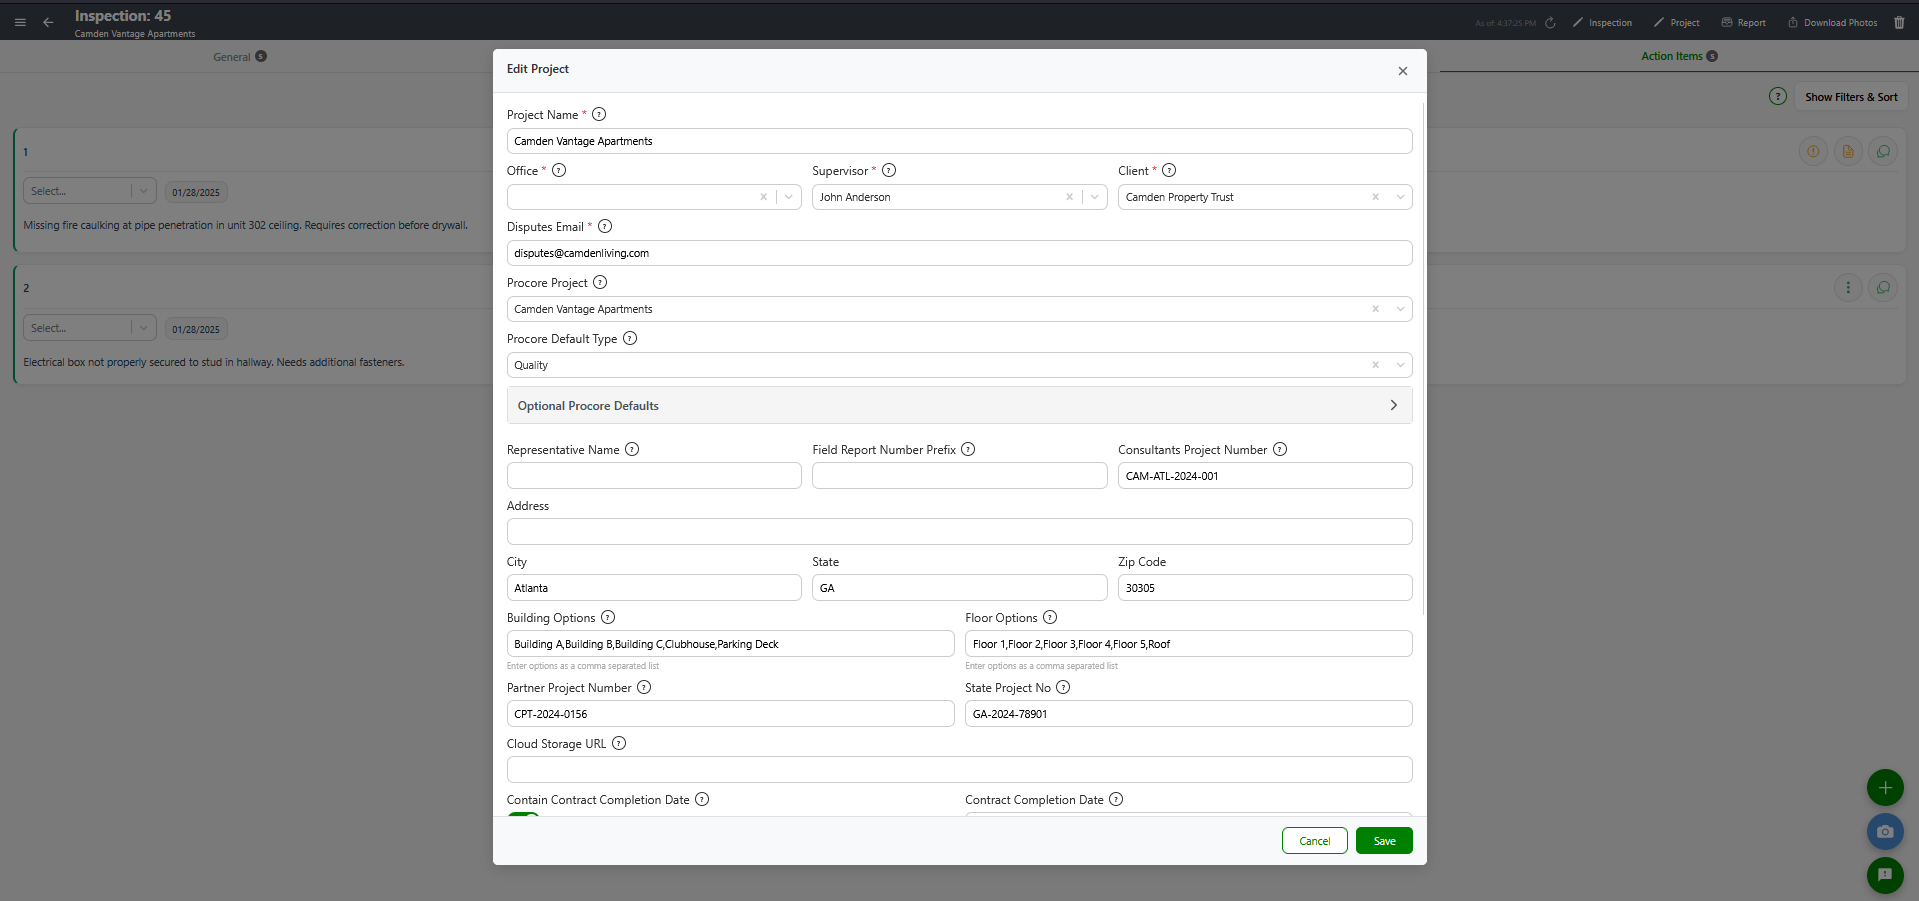Click the Cloud Storage URL field
Screen dimensions: 1919x901
click(x=960, y=770)
